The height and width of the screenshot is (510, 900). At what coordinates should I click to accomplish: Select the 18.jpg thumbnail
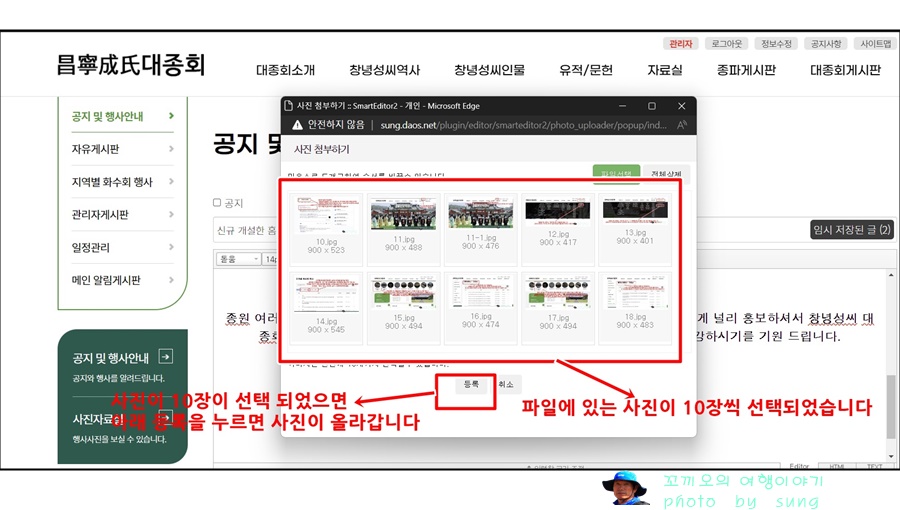tap(635, 309)
